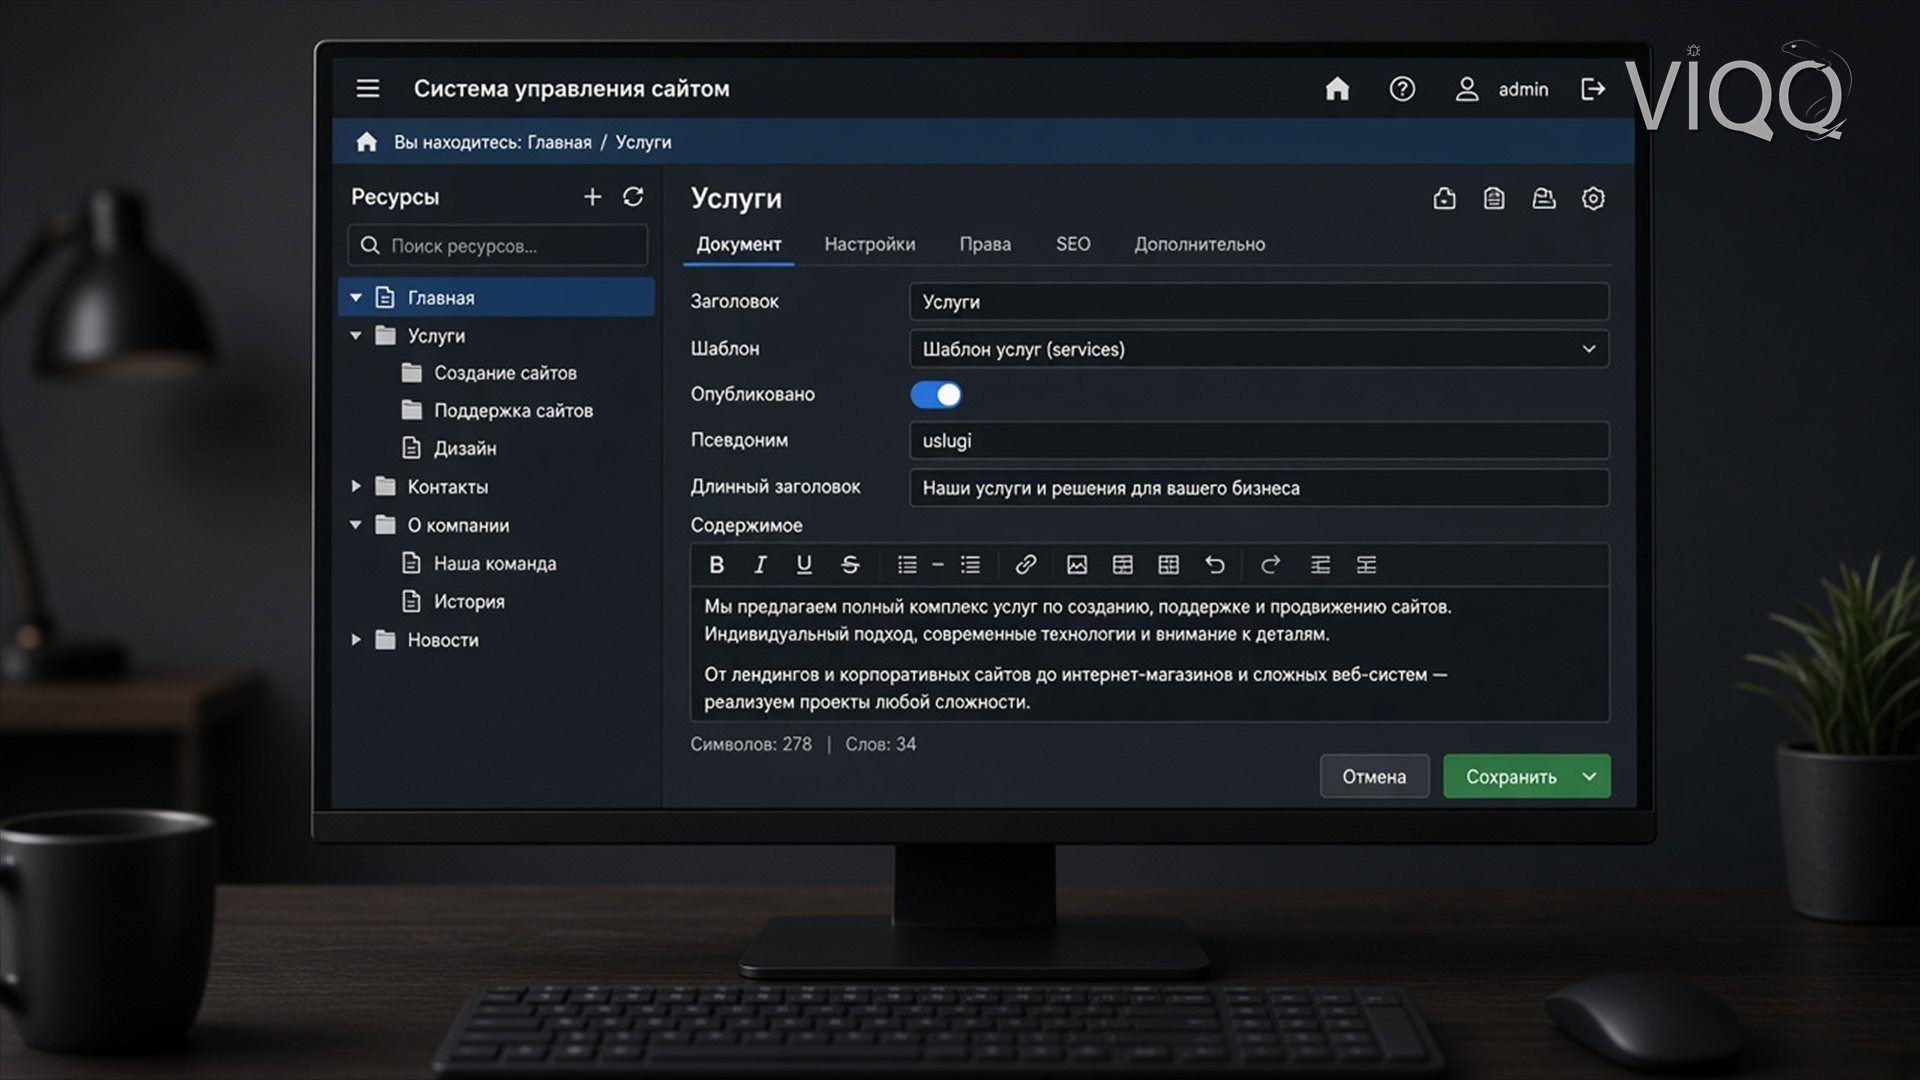Click the icon left of the gear
The height and width of the screenshot is (1080, 1920).
point(1544,198)
